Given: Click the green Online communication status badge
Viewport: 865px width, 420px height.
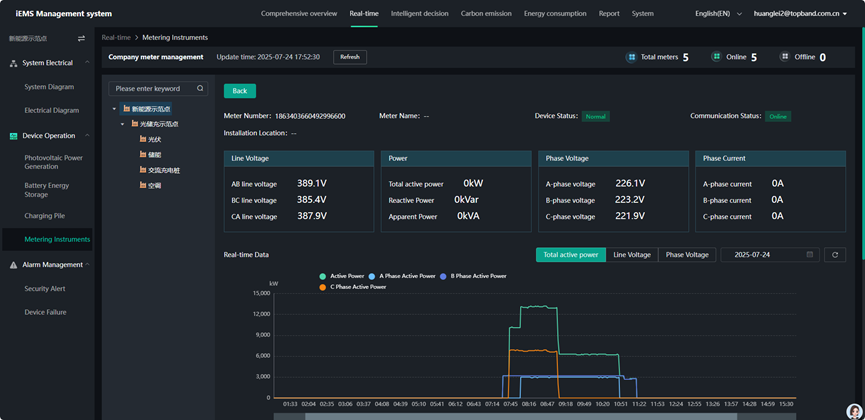Looking at the screenshot, I should pos(778,116).
